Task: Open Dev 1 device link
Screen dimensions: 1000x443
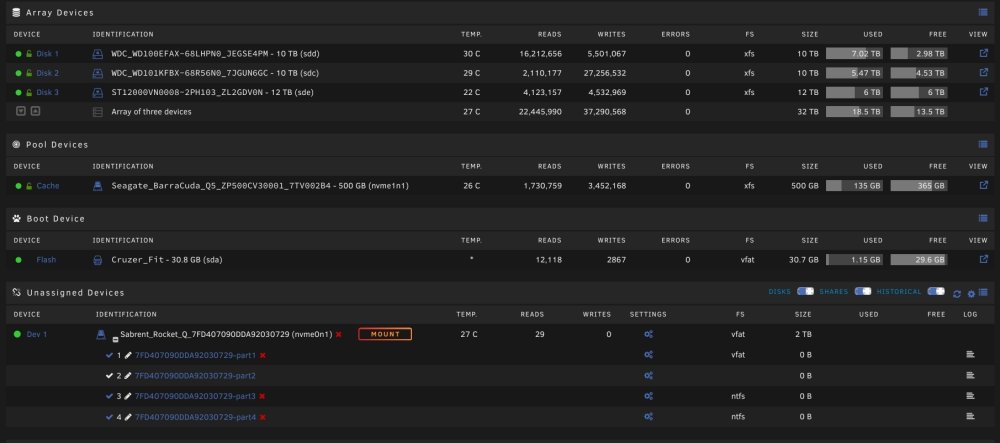Action: (x=37, y=334)
